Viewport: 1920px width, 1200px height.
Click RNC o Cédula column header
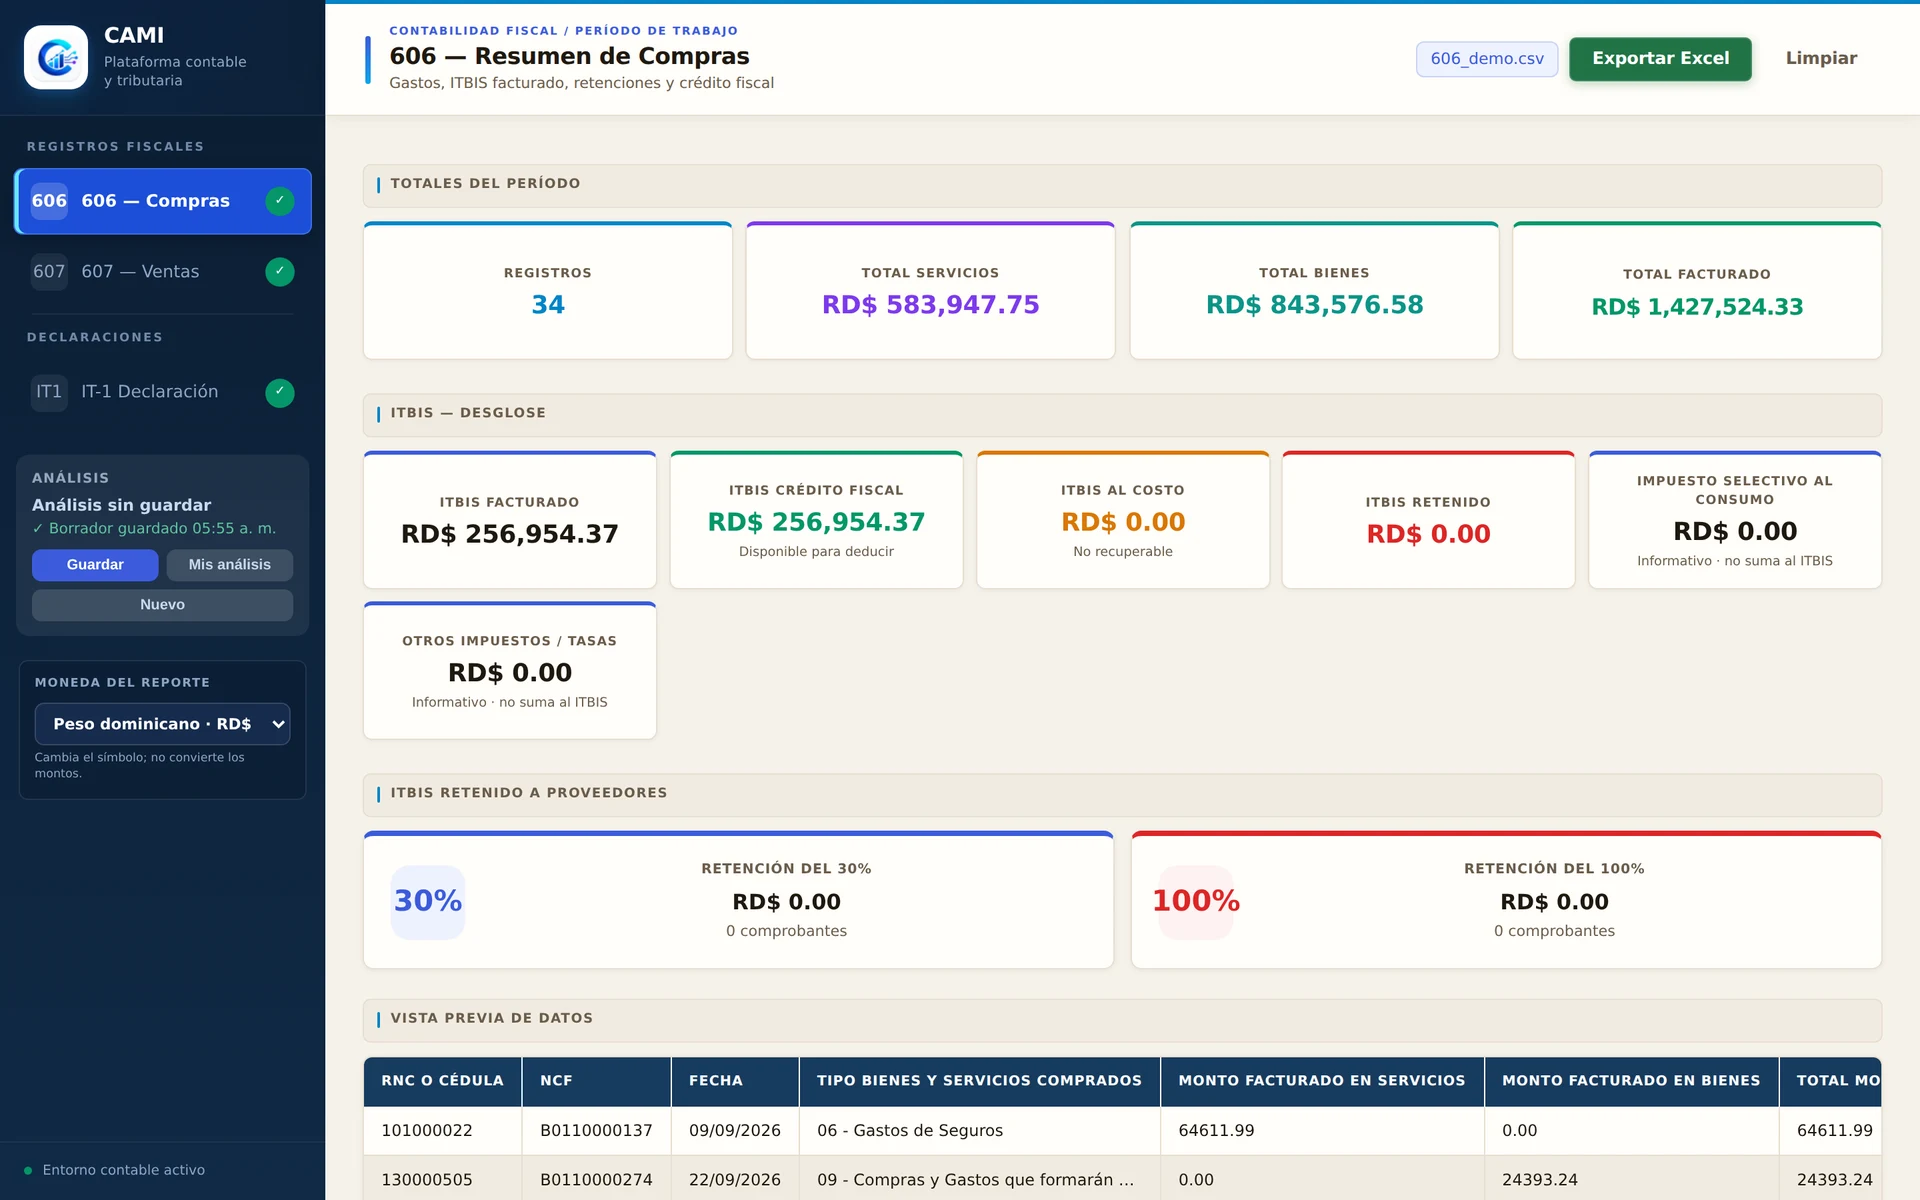[x=442, y=1081]
